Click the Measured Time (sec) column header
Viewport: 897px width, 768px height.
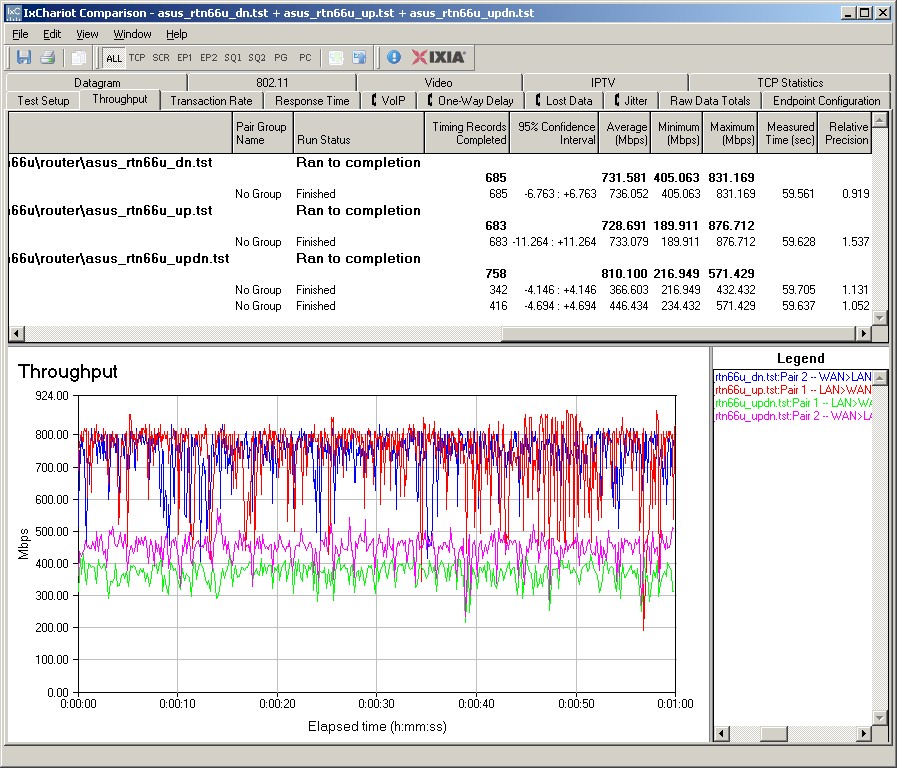tap(788, 133)
